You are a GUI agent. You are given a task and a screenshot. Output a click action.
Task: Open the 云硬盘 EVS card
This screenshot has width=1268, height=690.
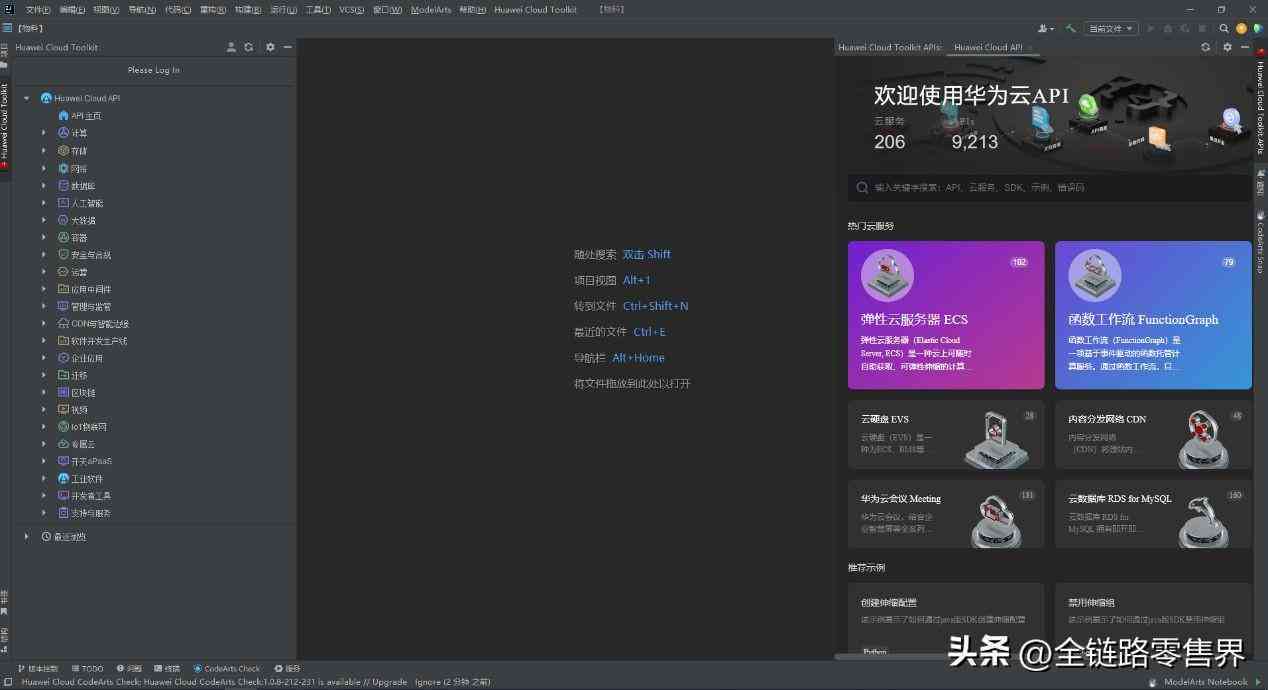coord(946,435)
